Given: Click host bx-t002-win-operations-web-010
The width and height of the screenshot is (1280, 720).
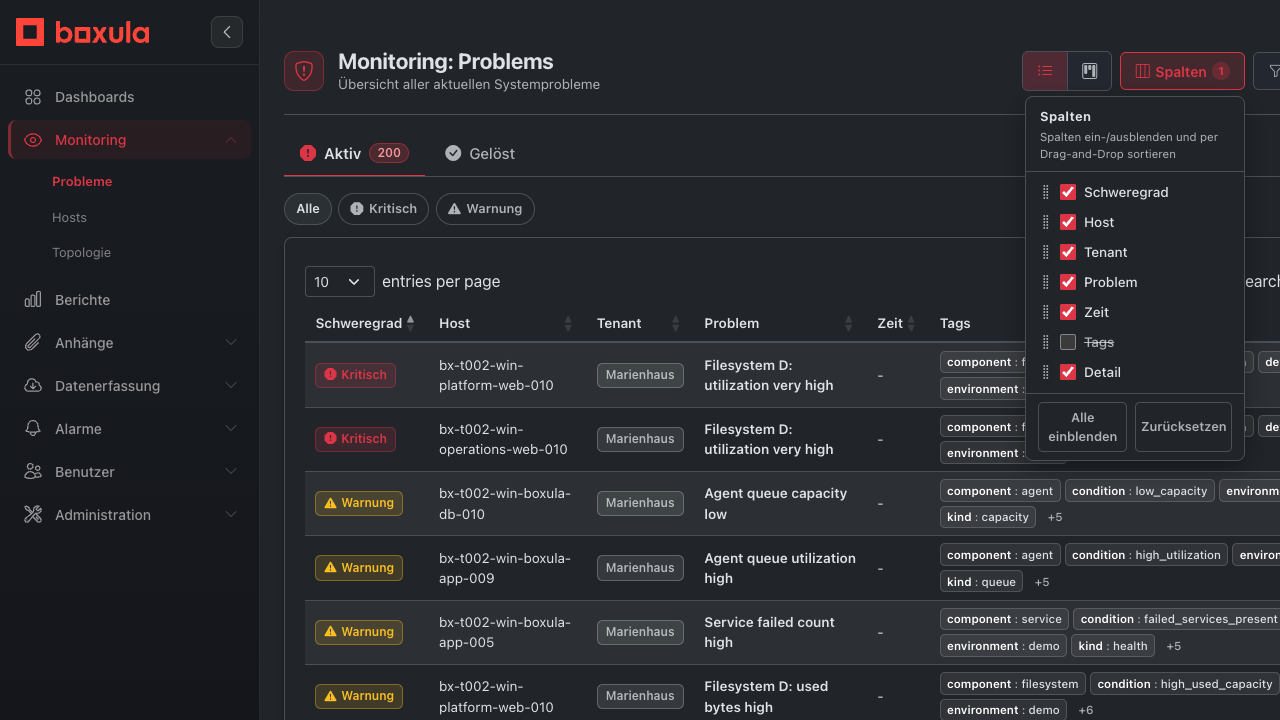Looking at the screenshot, I should pyautogui.click(x=503, y=439).
